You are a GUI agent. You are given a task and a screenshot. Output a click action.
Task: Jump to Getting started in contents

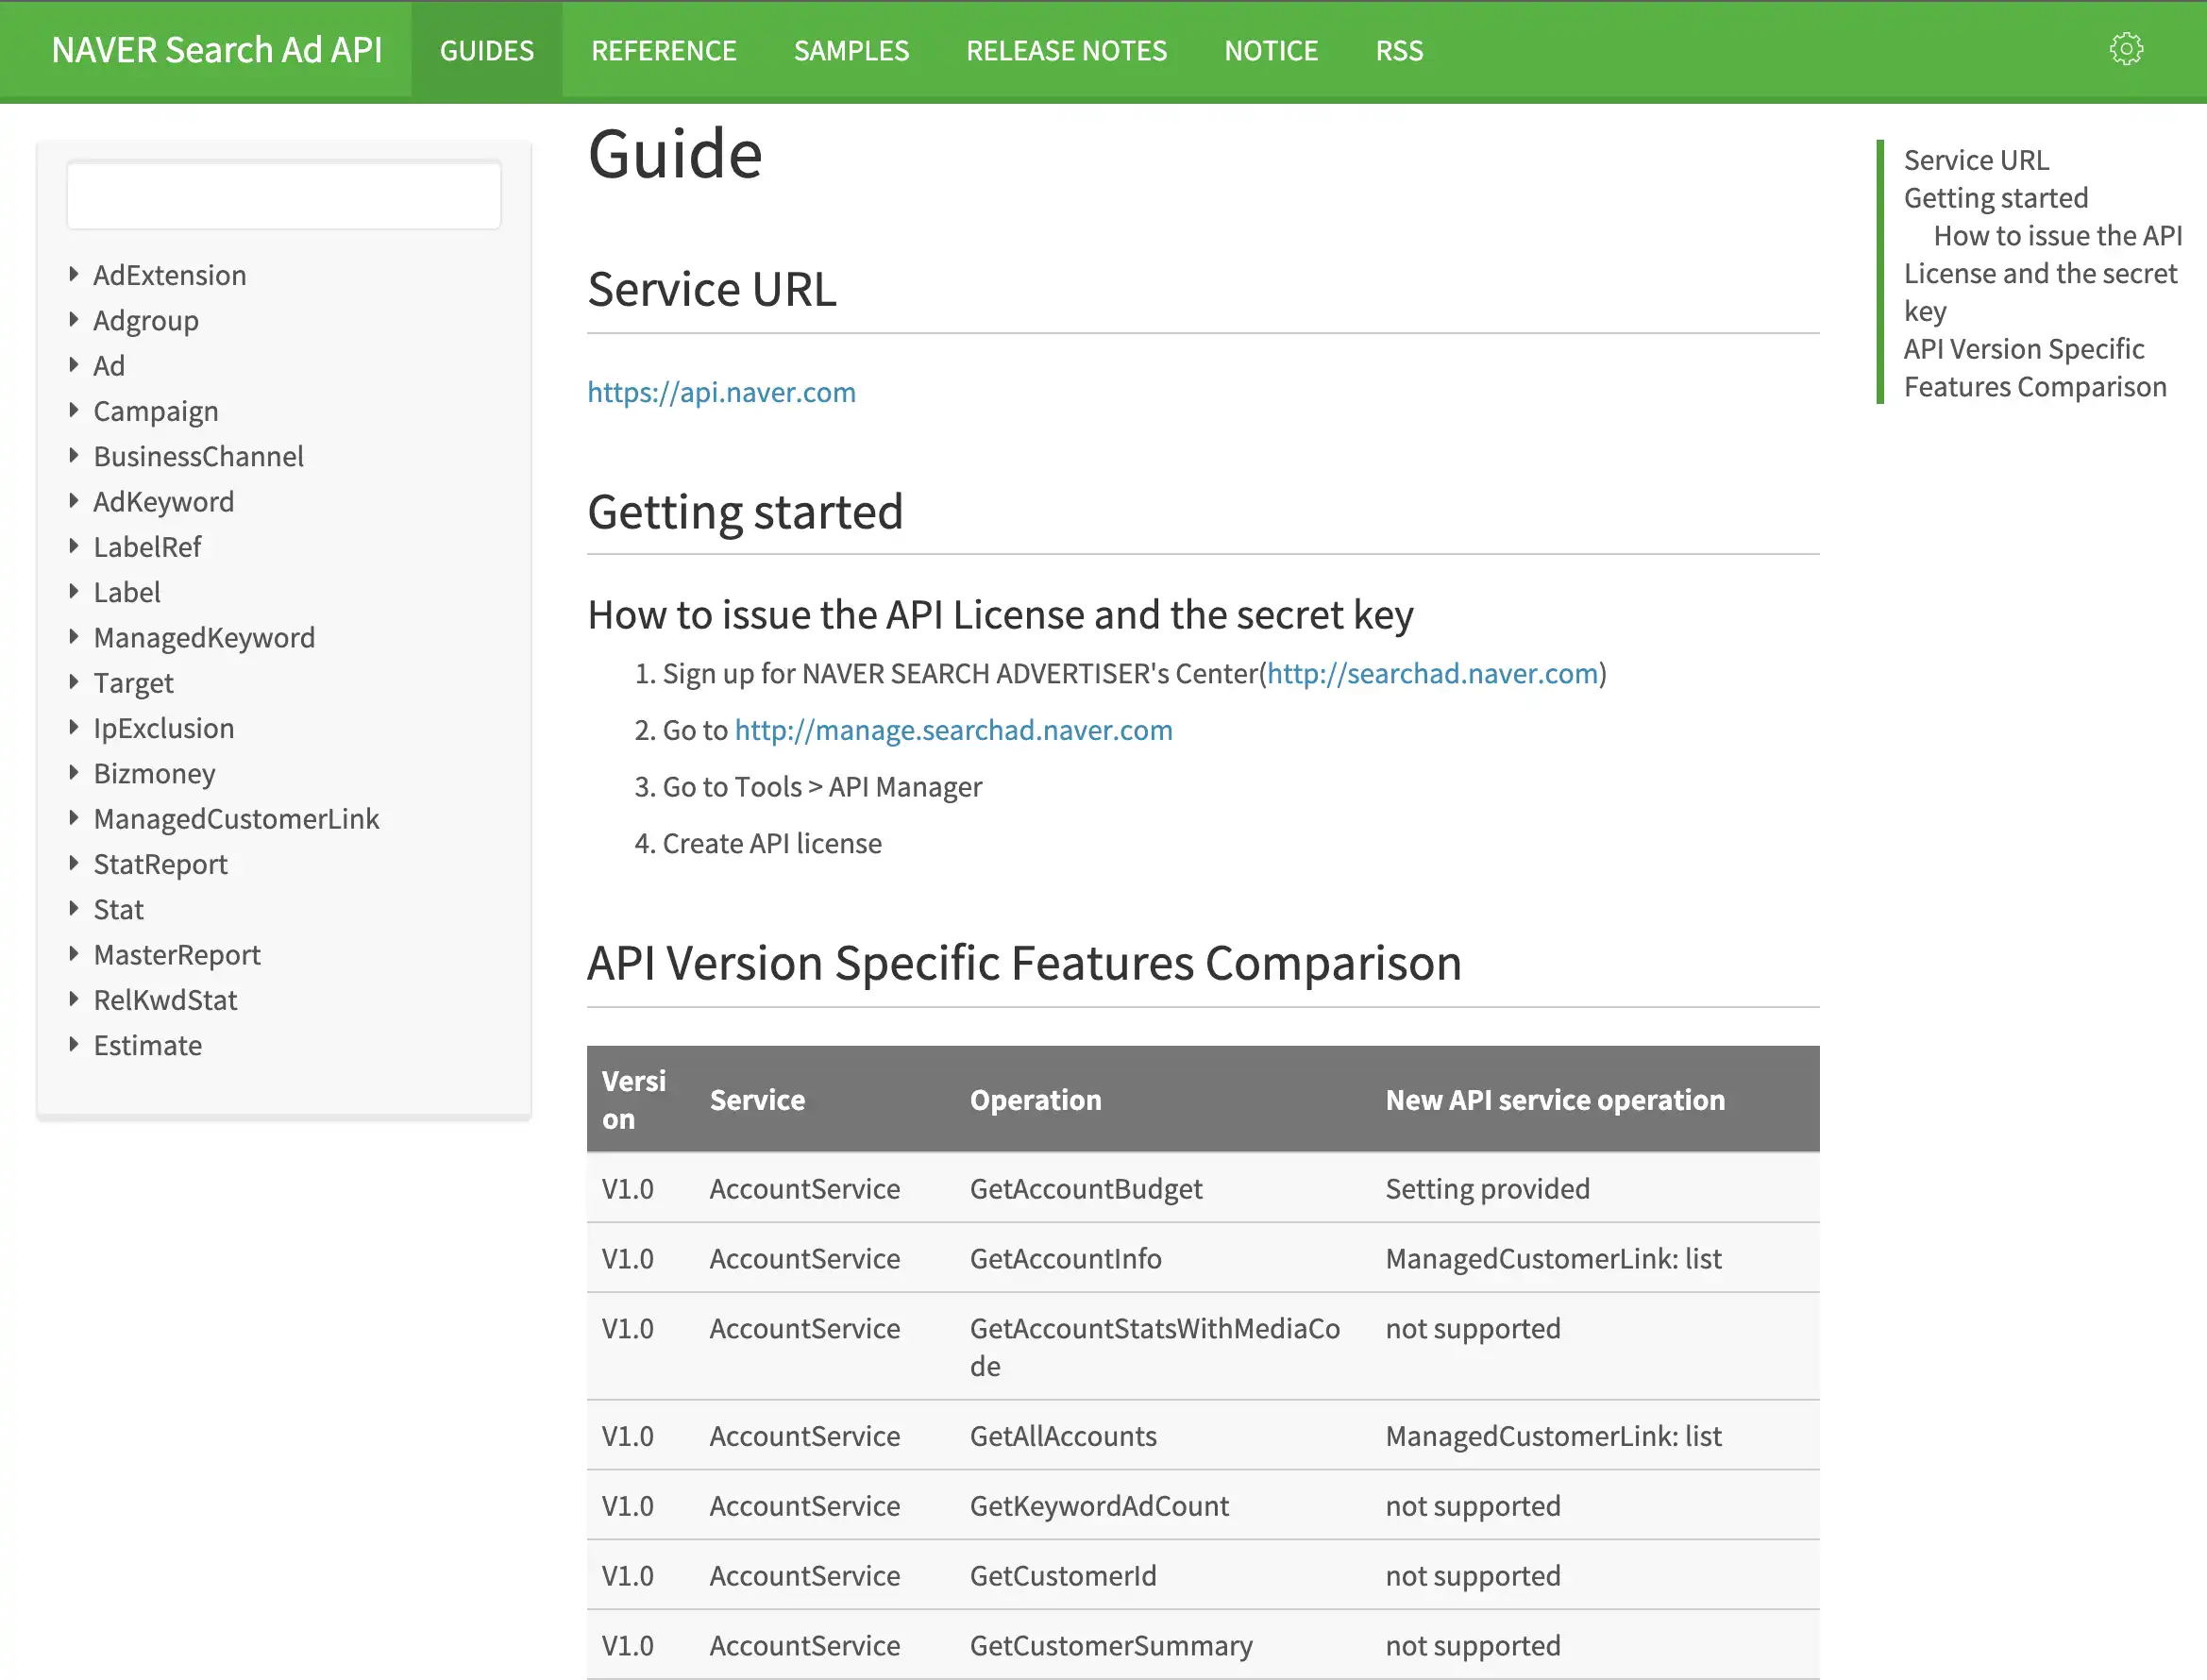coord(1995,198)
